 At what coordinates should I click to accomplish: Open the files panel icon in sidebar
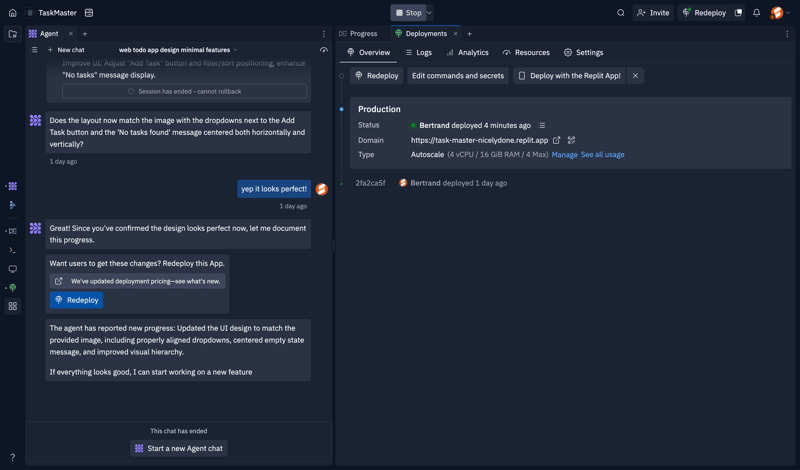pos(13,34)
